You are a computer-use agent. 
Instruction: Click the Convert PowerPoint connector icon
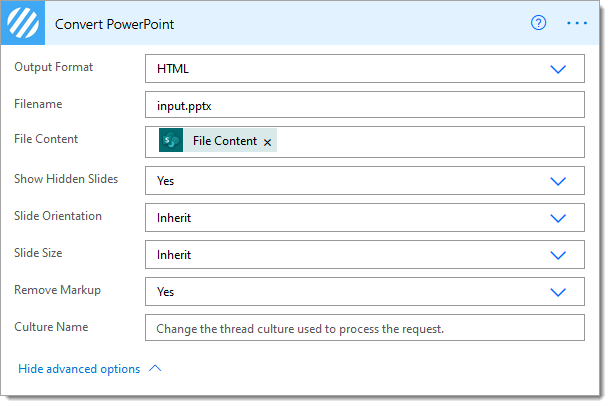[x=23, y=23]
